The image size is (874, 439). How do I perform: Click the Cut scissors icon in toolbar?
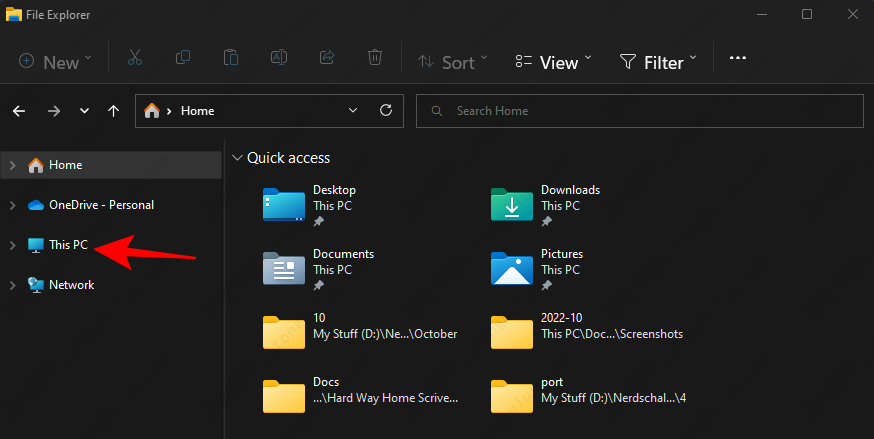pos(135,59)
